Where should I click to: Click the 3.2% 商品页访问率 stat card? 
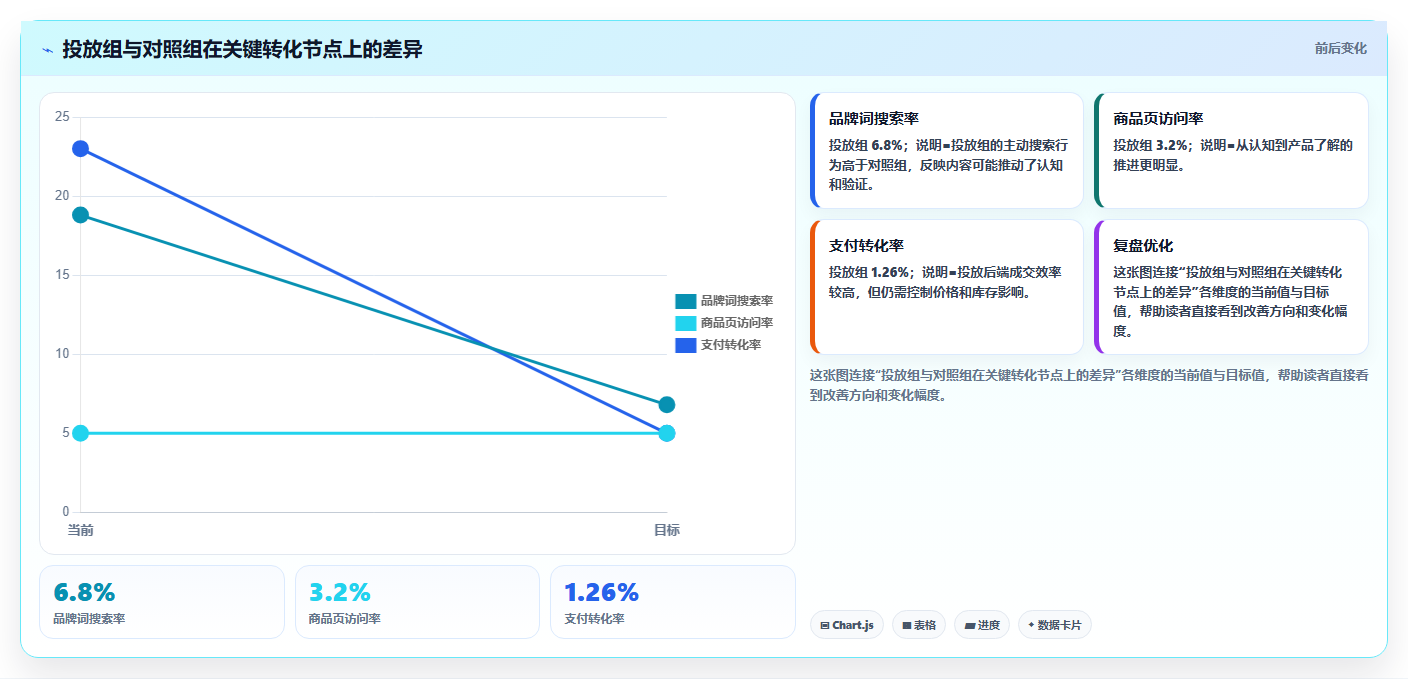(417, 602)
